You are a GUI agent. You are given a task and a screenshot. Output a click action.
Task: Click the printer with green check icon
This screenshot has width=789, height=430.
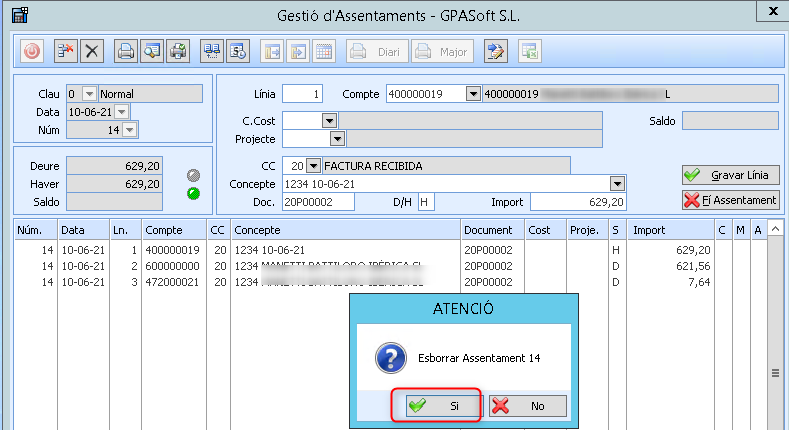coord(178,50)
